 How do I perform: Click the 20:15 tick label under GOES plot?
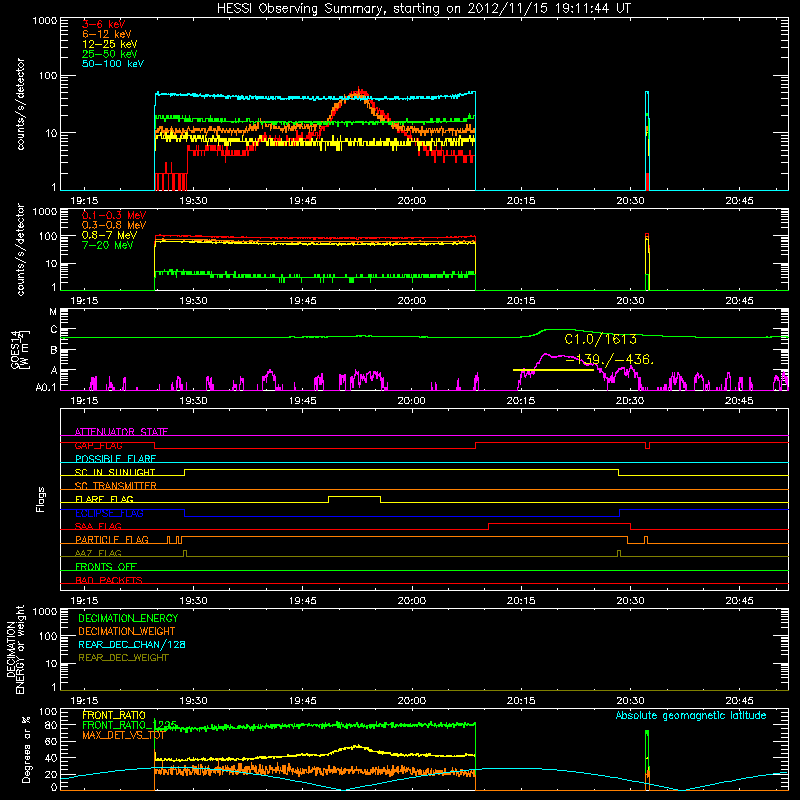(521, 401)
